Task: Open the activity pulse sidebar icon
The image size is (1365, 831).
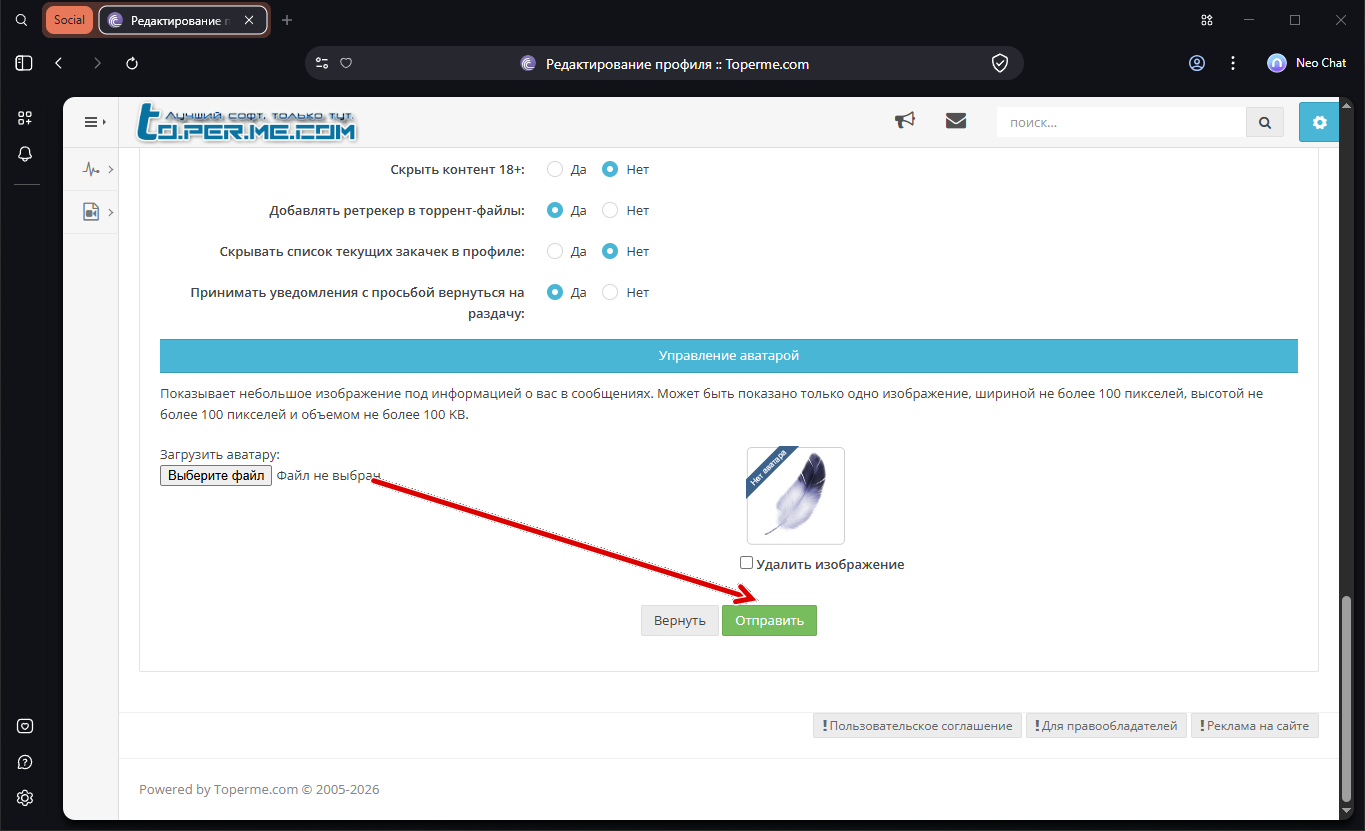Action: click(x=91, y=170)
